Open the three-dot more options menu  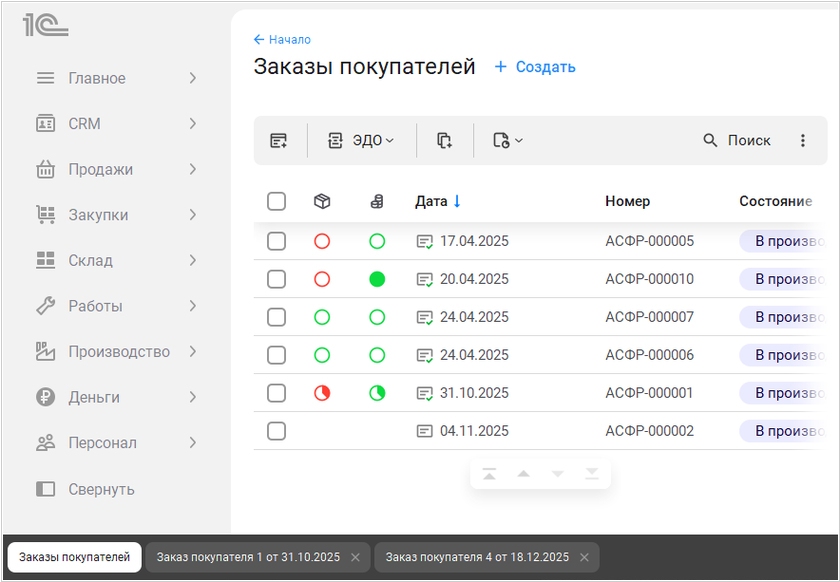(802, 141)
